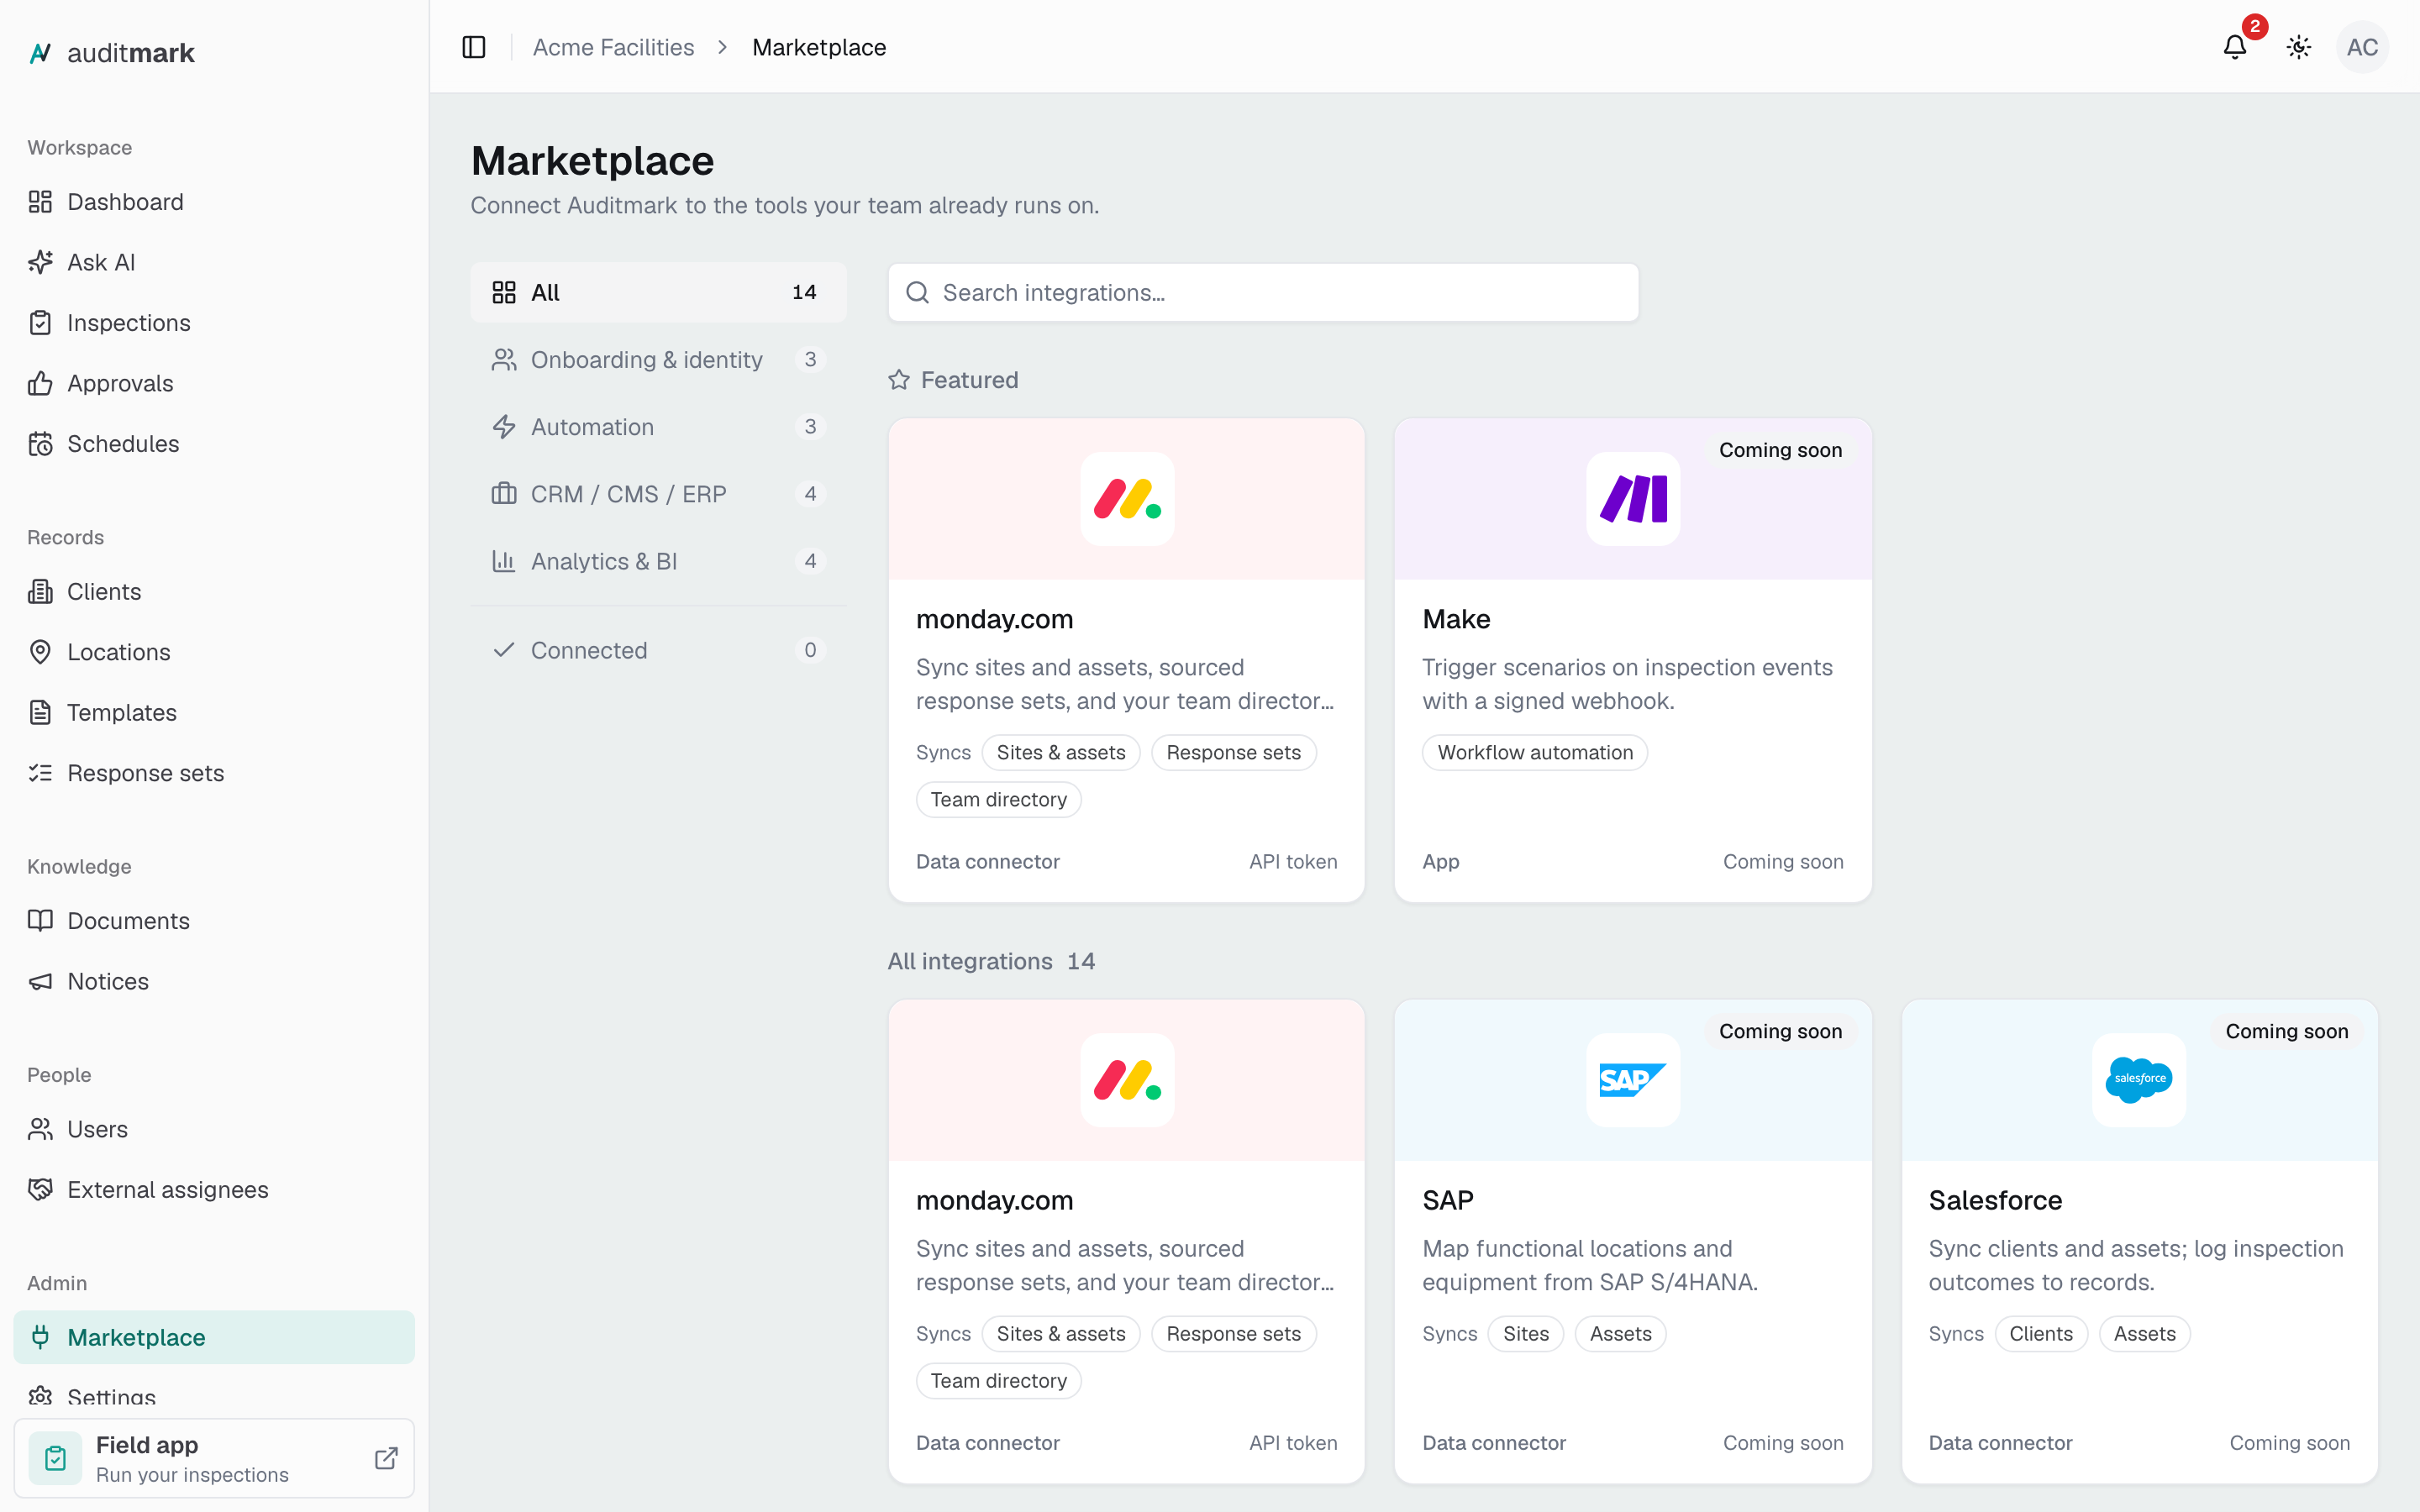Click the Sites tag on the SAP card

click(1526, 1333)
